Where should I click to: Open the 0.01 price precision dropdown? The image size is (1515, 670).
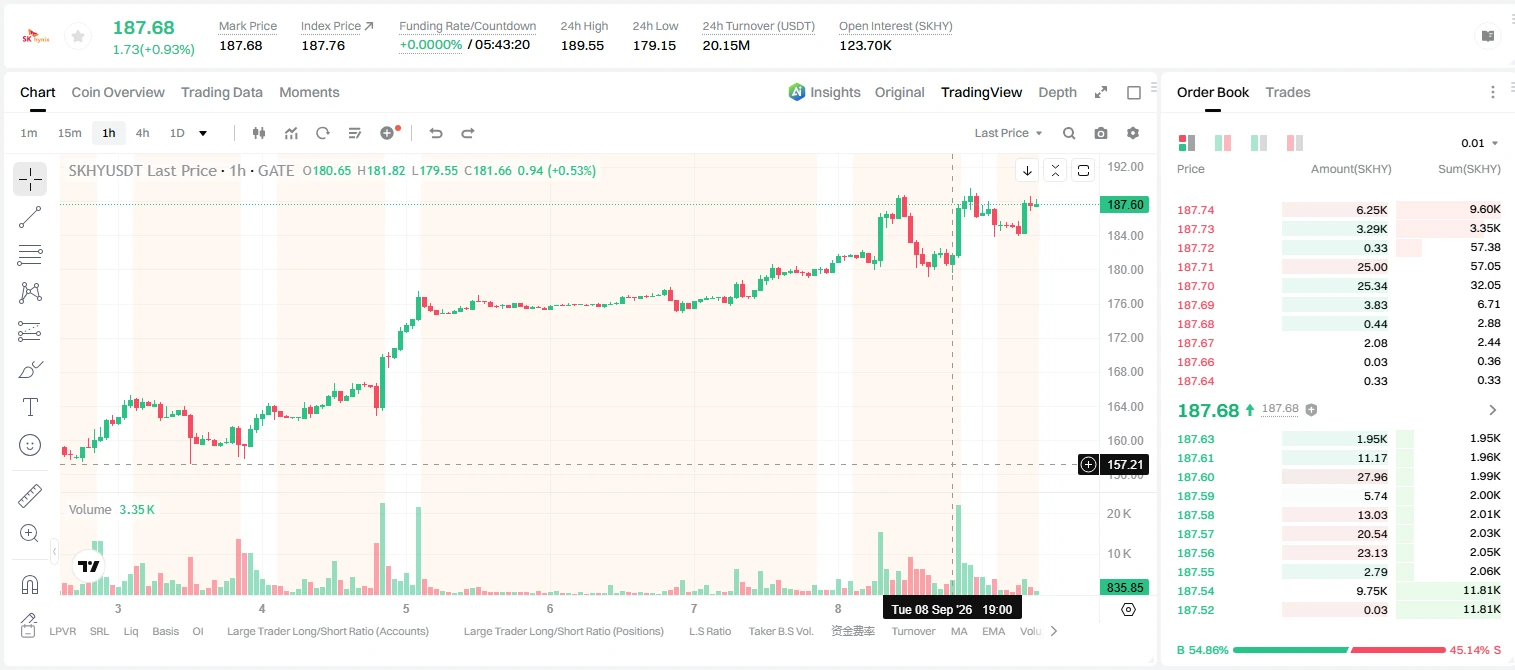pyautogui.click(x=1480, y=143)
